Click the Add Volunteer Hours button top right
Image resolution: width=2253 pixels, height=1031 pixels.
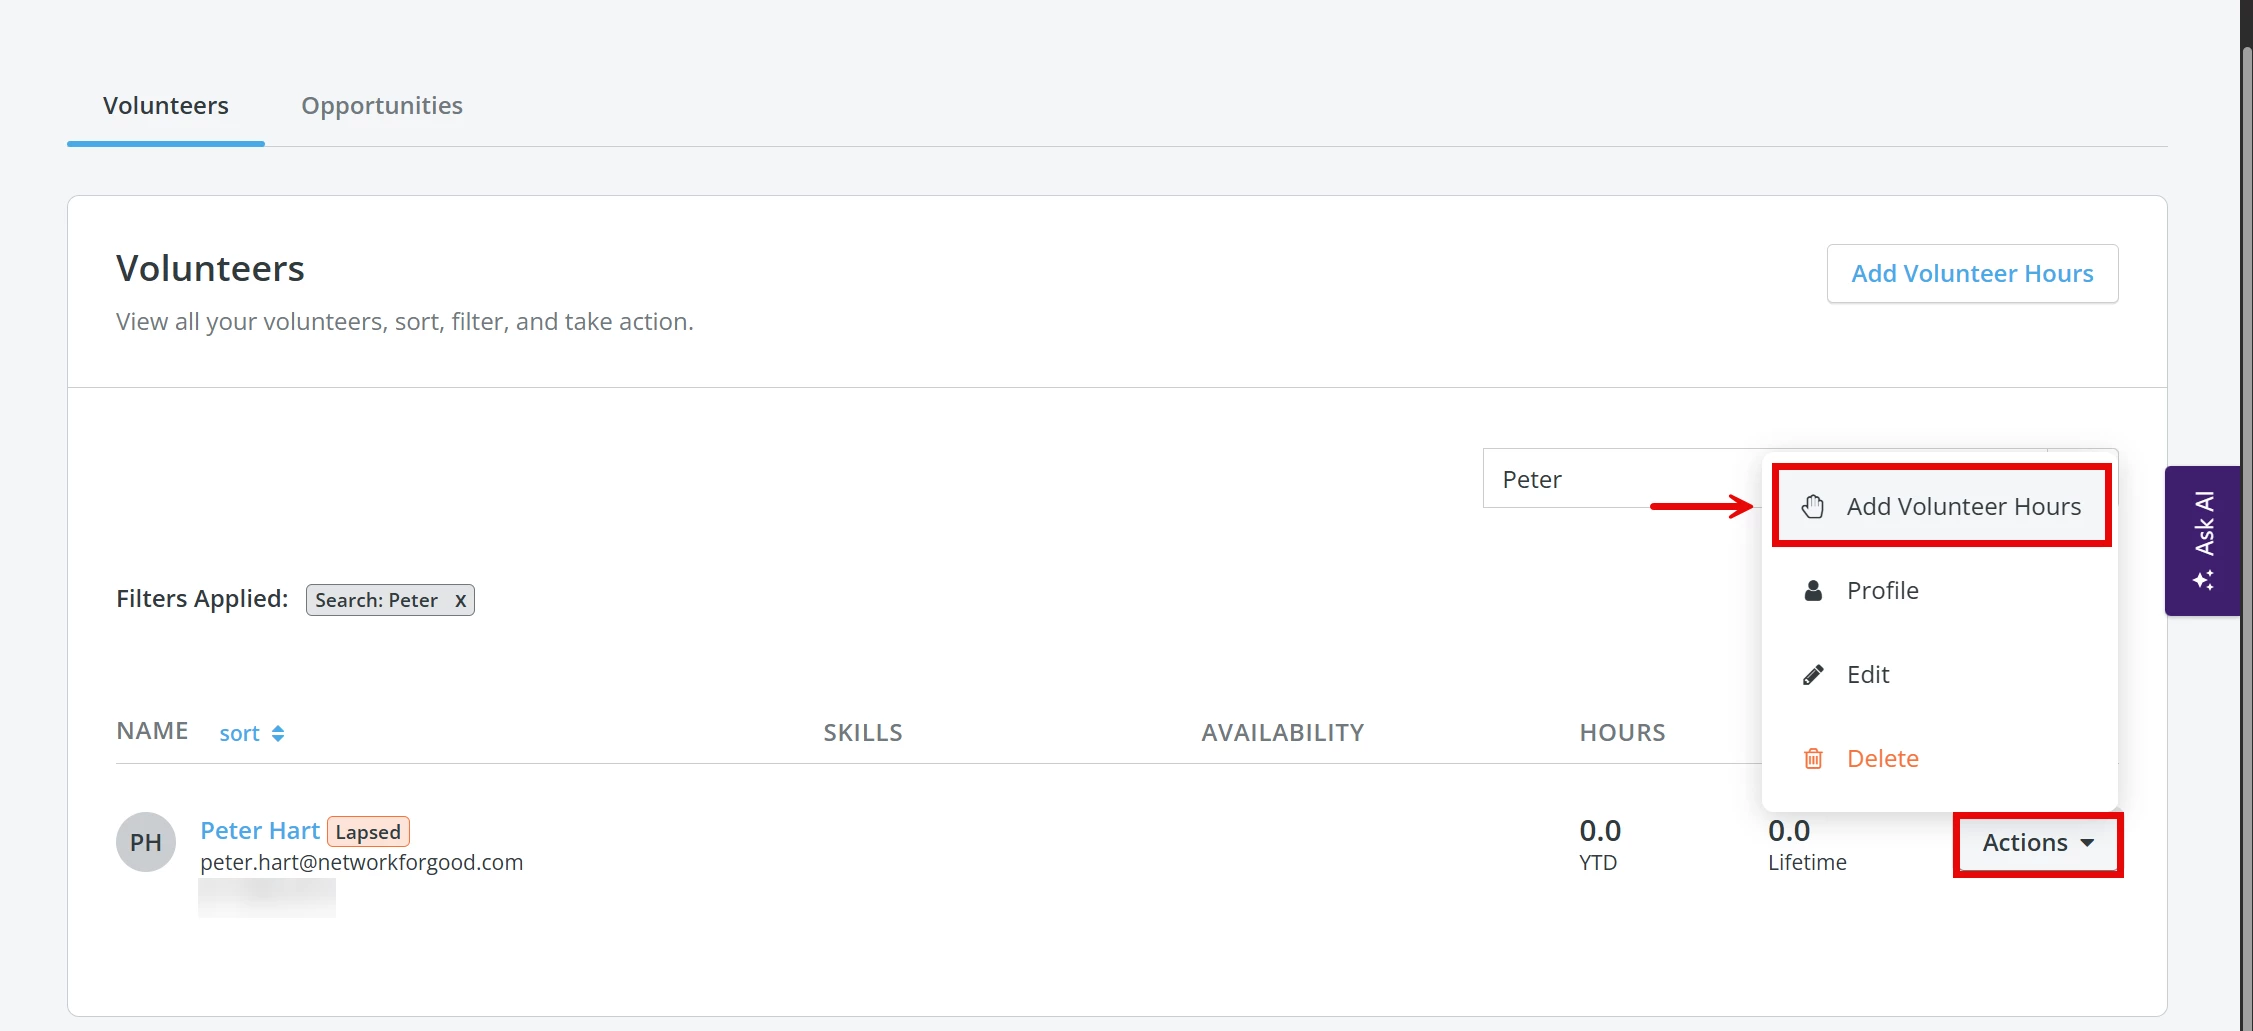click(1971, 273)
